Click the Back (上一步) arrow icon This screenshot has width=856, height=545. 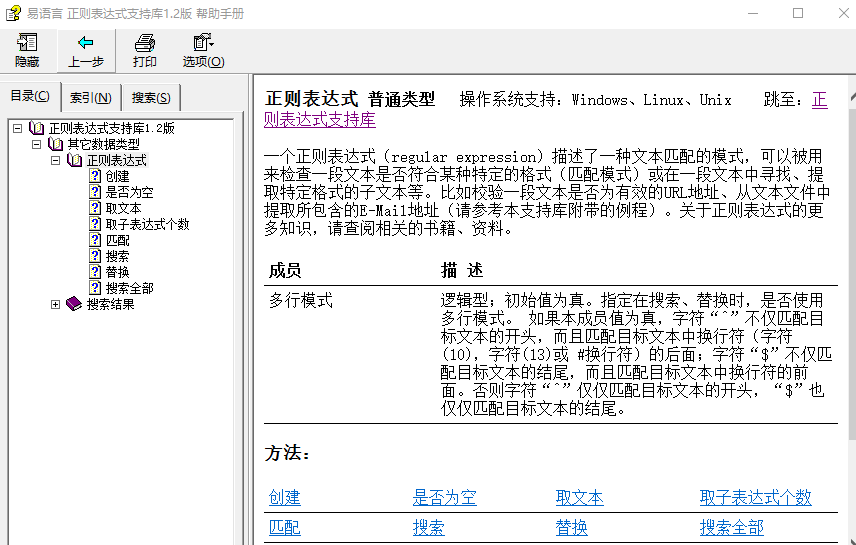pos(85,43)
